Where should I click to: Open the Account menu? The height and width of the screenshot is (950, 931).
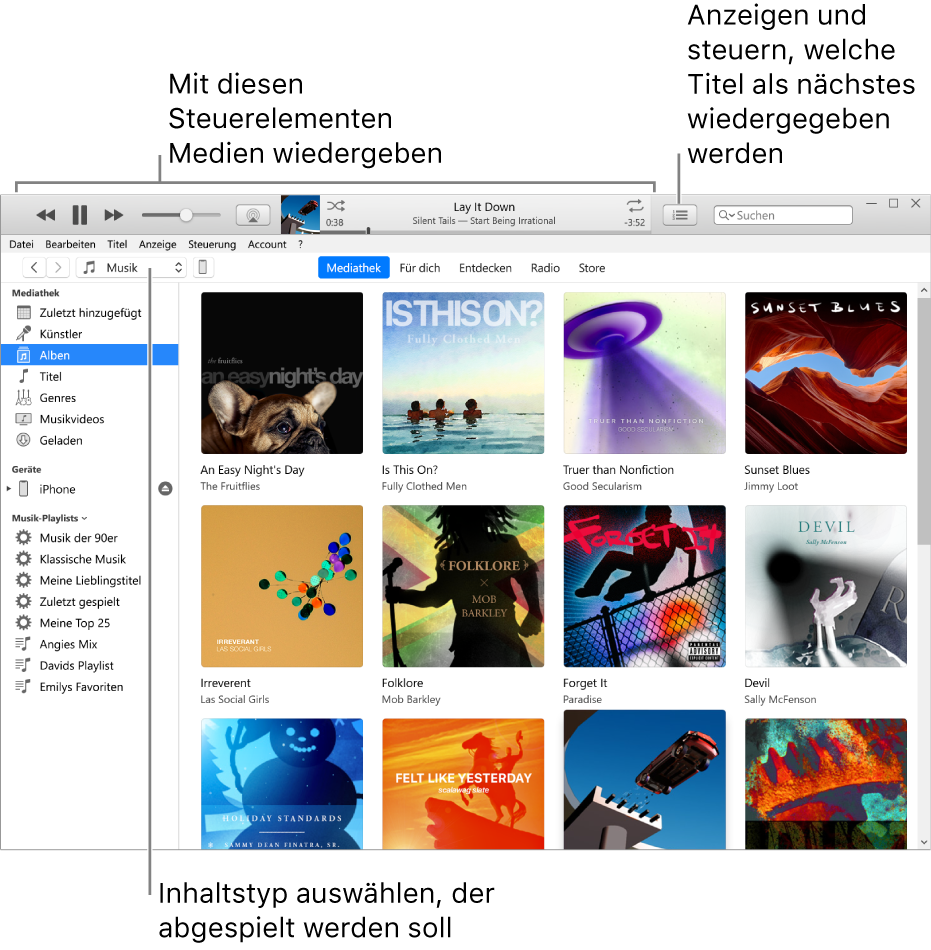267,244
